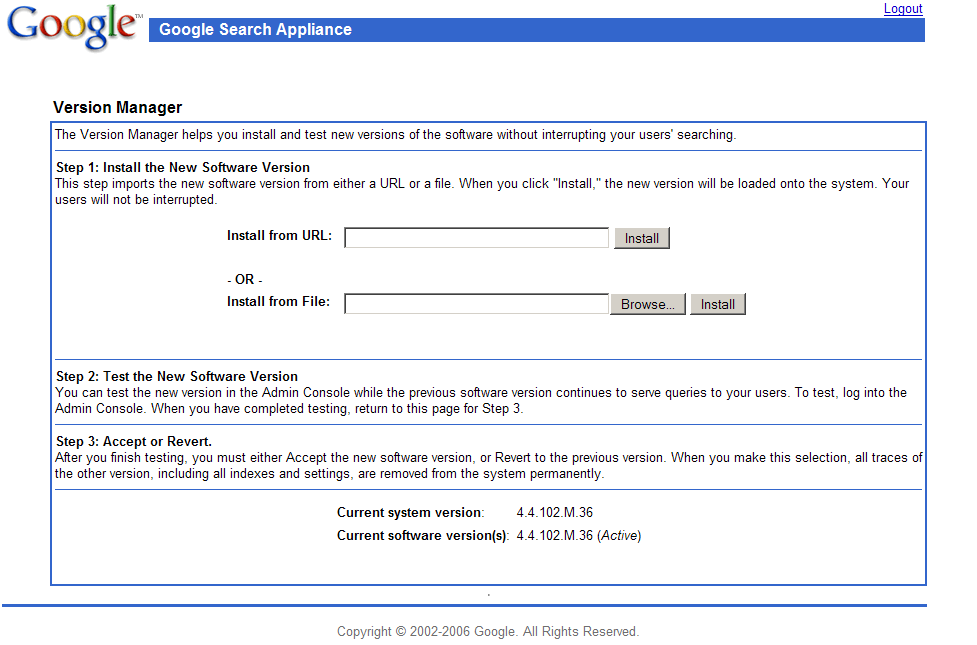Click the Google logo image
The height and width of the screenshot is (645, 977).
[75, 27]
